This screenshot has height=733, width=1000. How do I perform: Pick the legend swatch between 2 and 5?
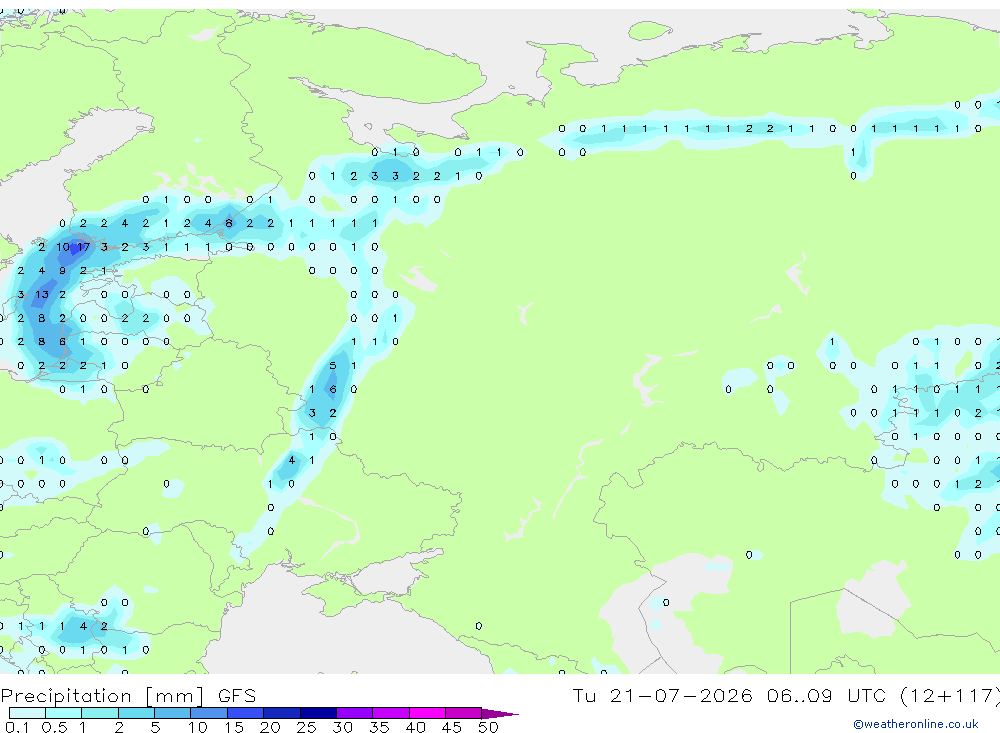(x=136, y=713)
